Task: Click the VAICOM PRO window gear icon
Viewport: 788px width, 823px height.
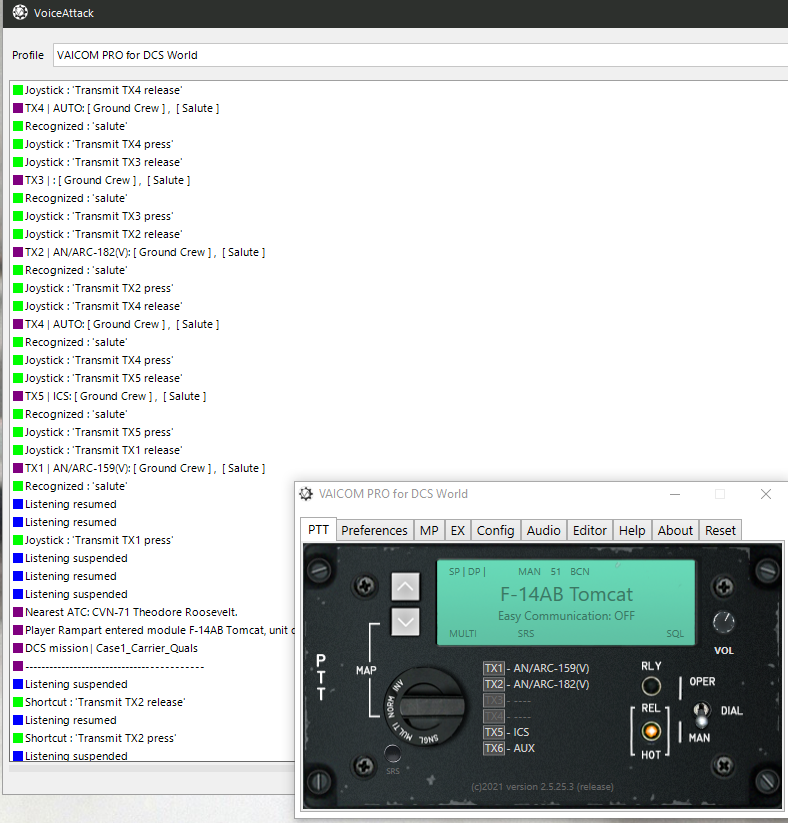Action: click(x=306, y=494)
